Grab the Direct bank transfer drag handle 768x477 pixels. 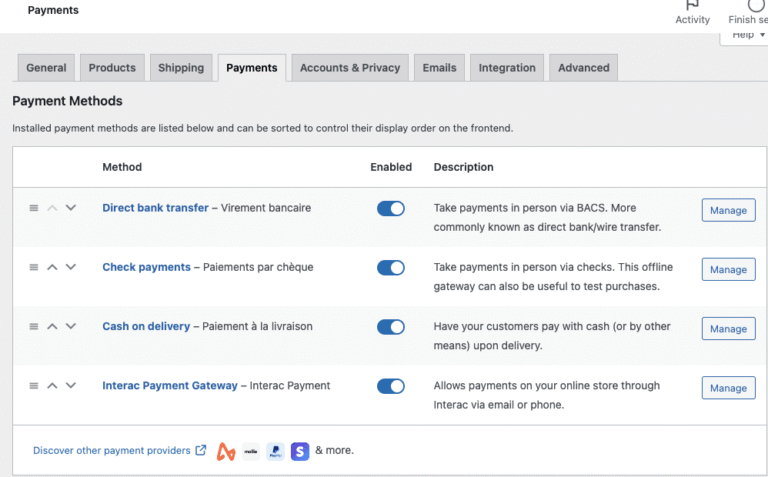pyautogui.click(x=34, y=208)
